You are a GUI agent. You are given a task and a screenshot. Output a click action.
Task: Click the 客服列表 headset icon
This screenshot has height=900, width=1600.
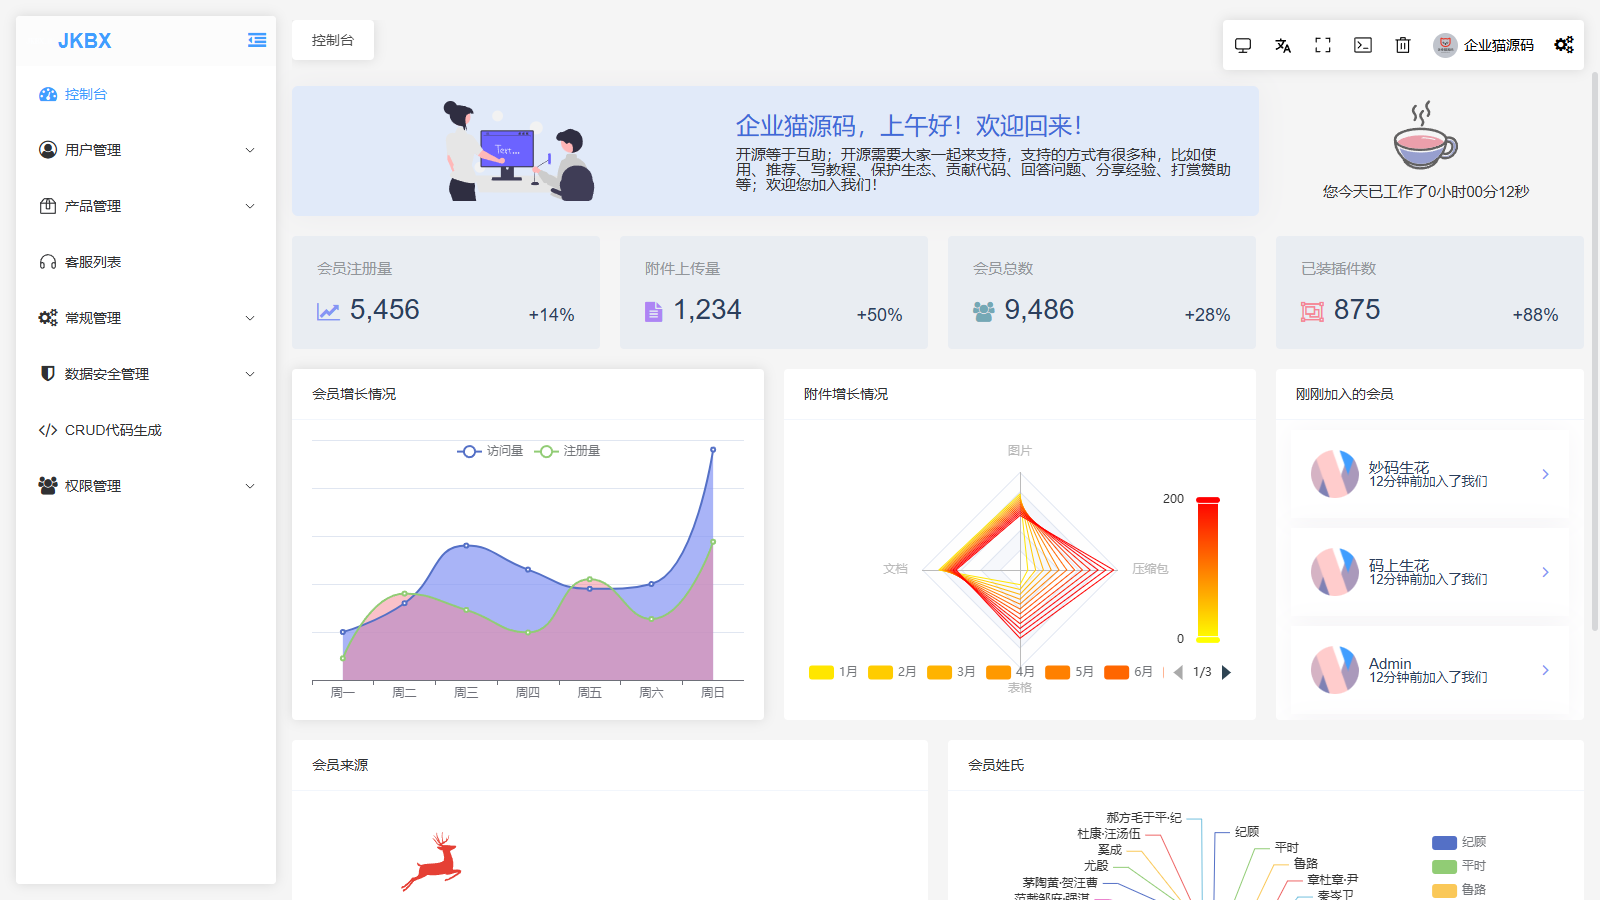coord(48,262)
